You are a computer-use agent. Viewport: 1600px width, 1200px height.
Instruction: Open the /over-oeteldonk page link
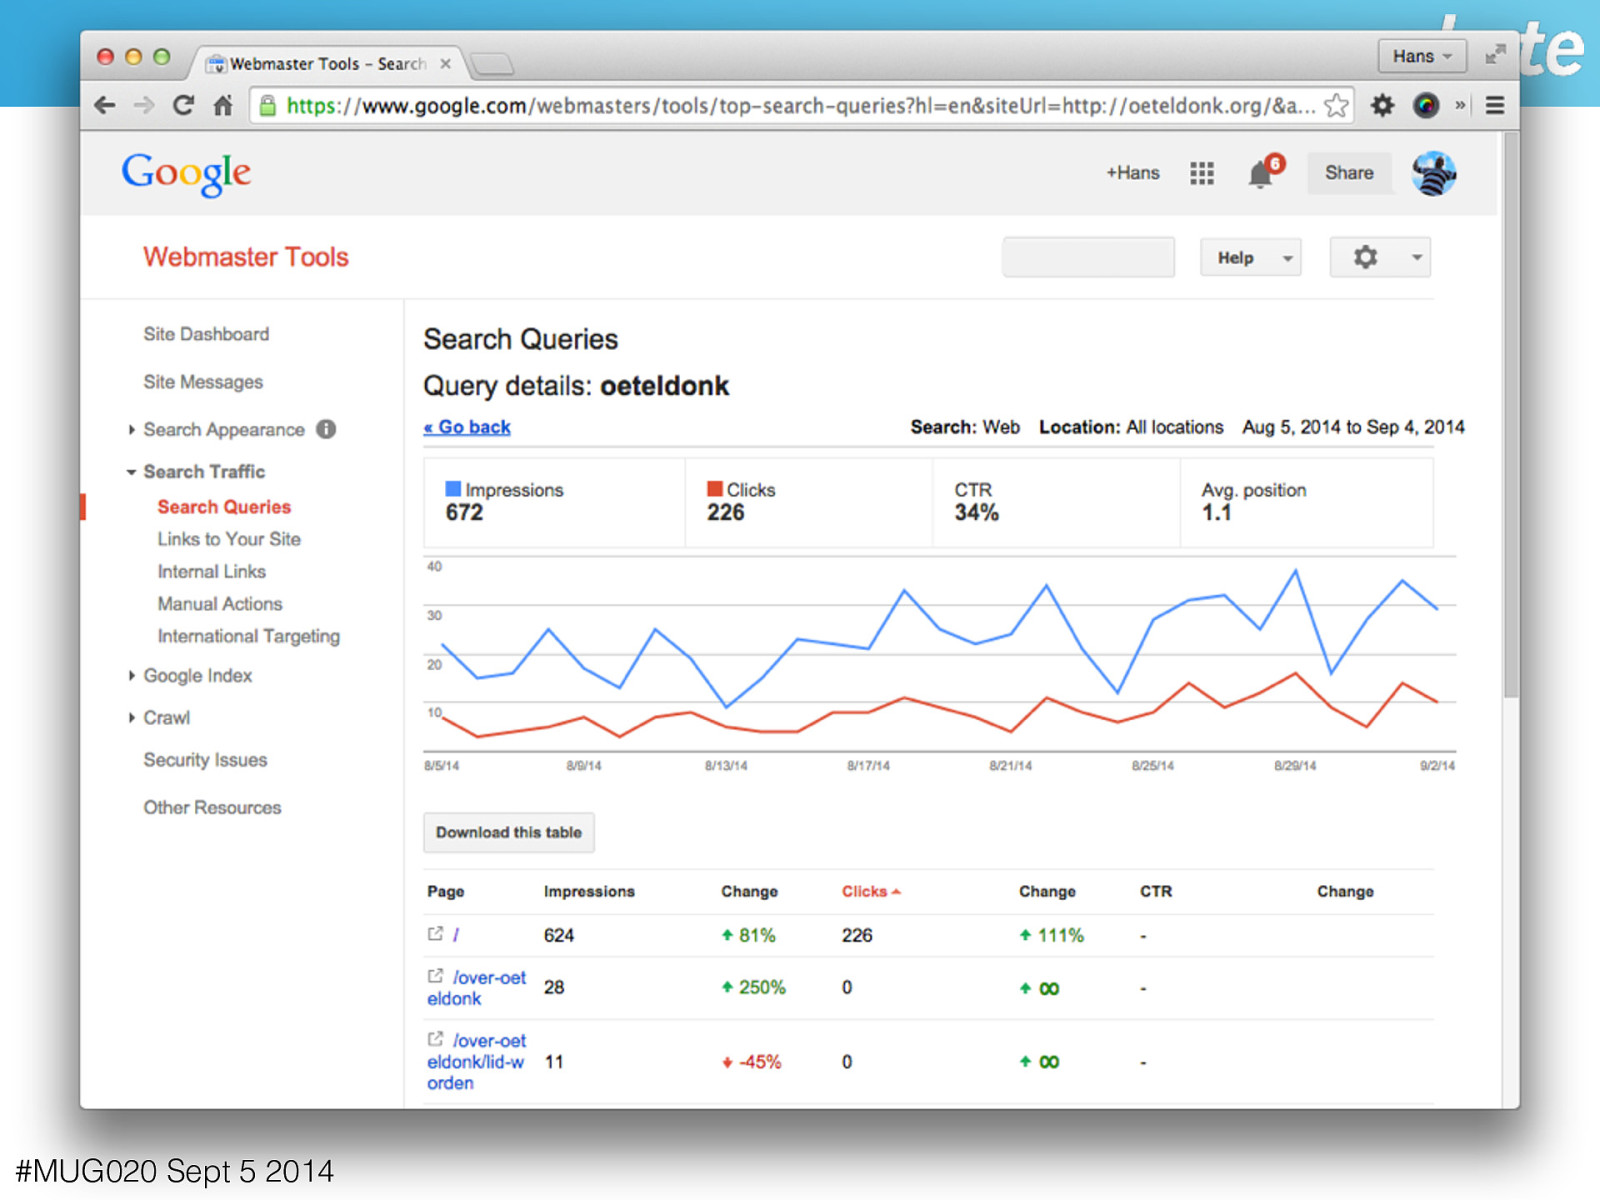point(477,988)
